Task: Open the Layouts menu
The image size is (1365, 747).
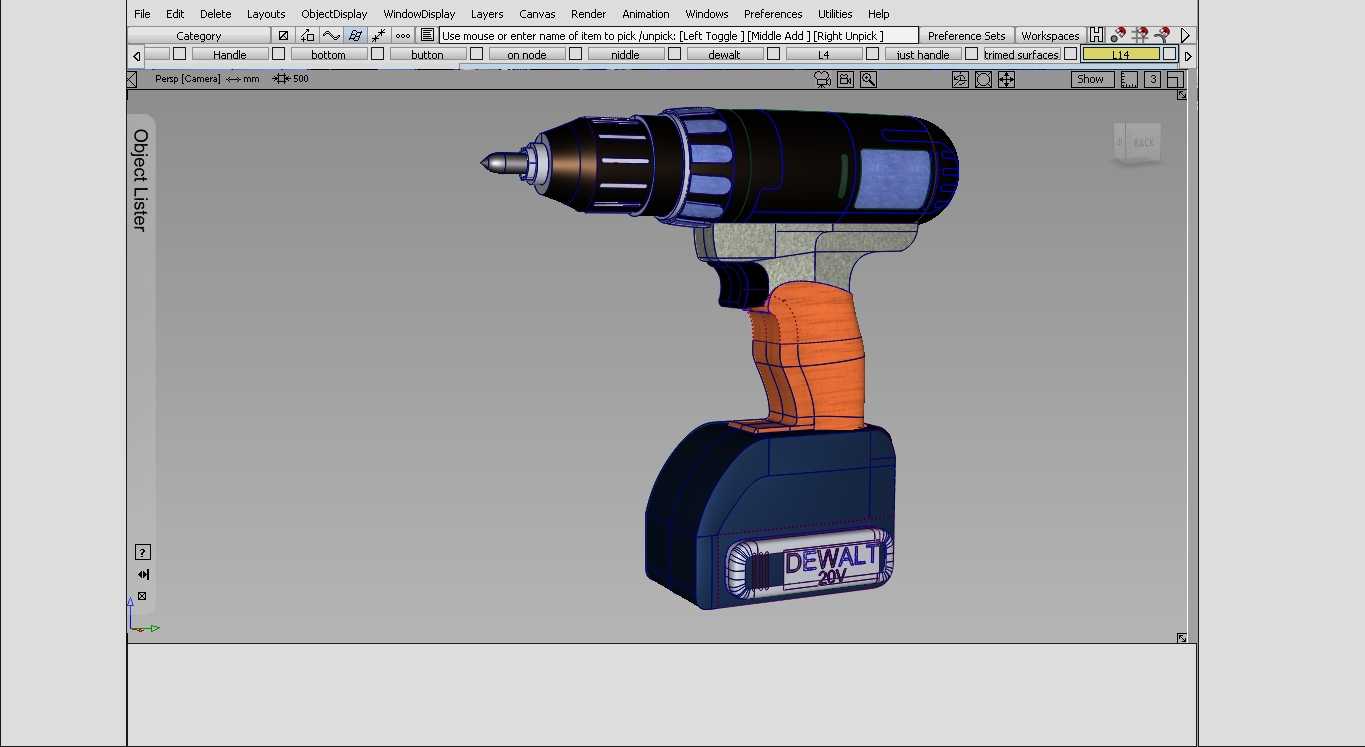Action: pos(266,14)
